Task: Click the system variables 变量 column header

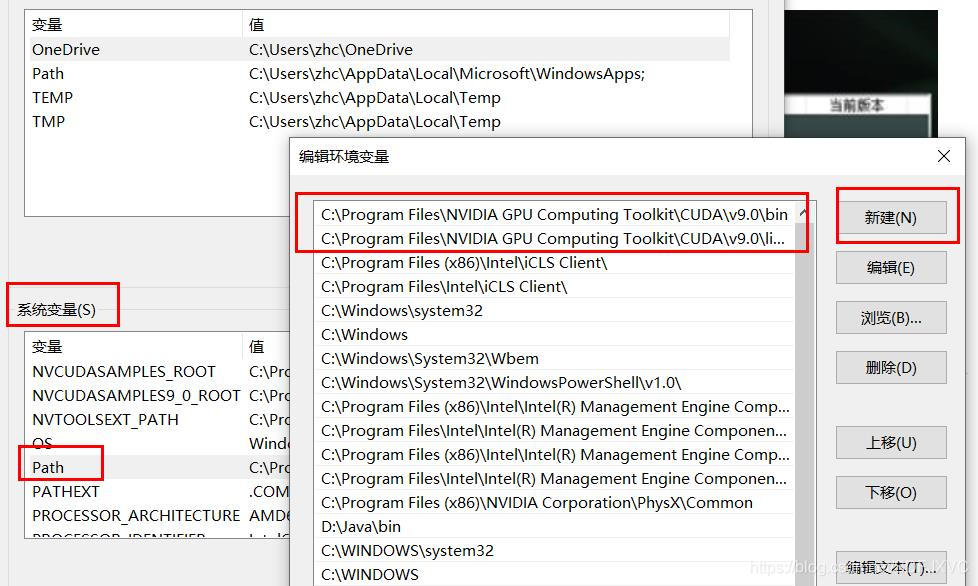Action: coord(135,346)
